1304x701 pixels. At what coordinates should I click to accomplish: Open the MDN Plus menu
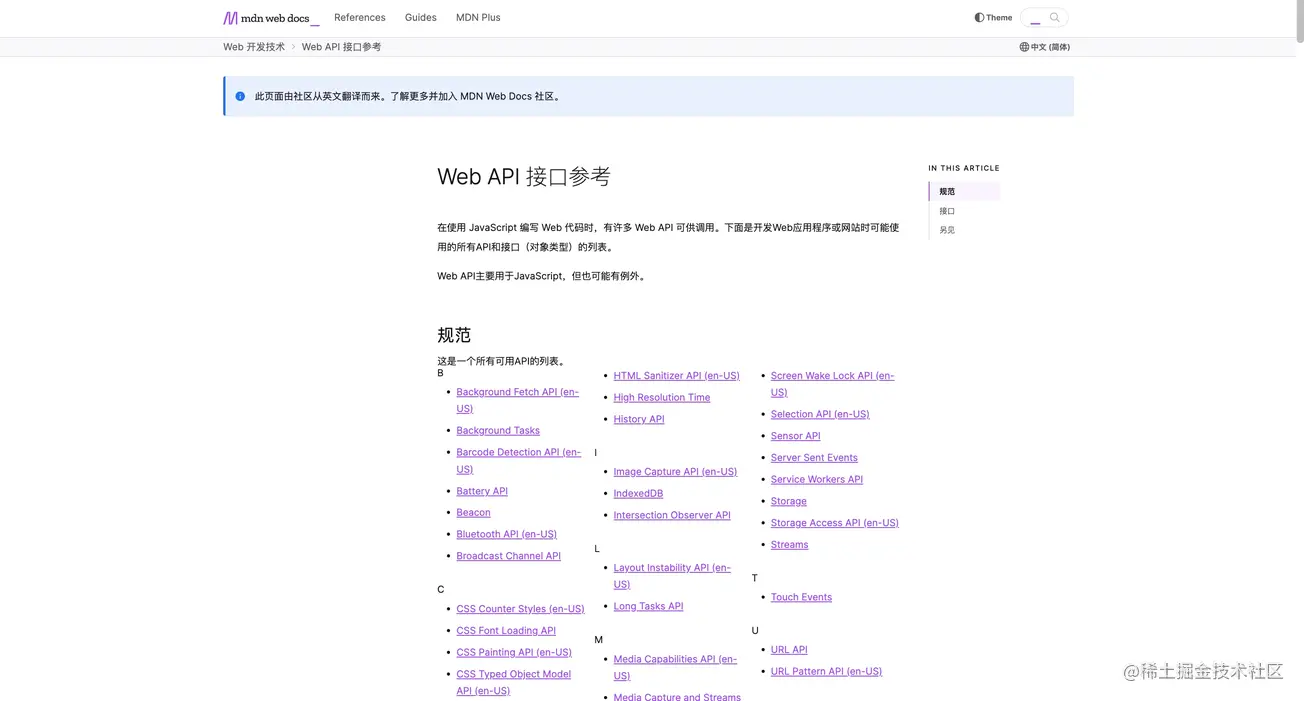coord(478,18)
